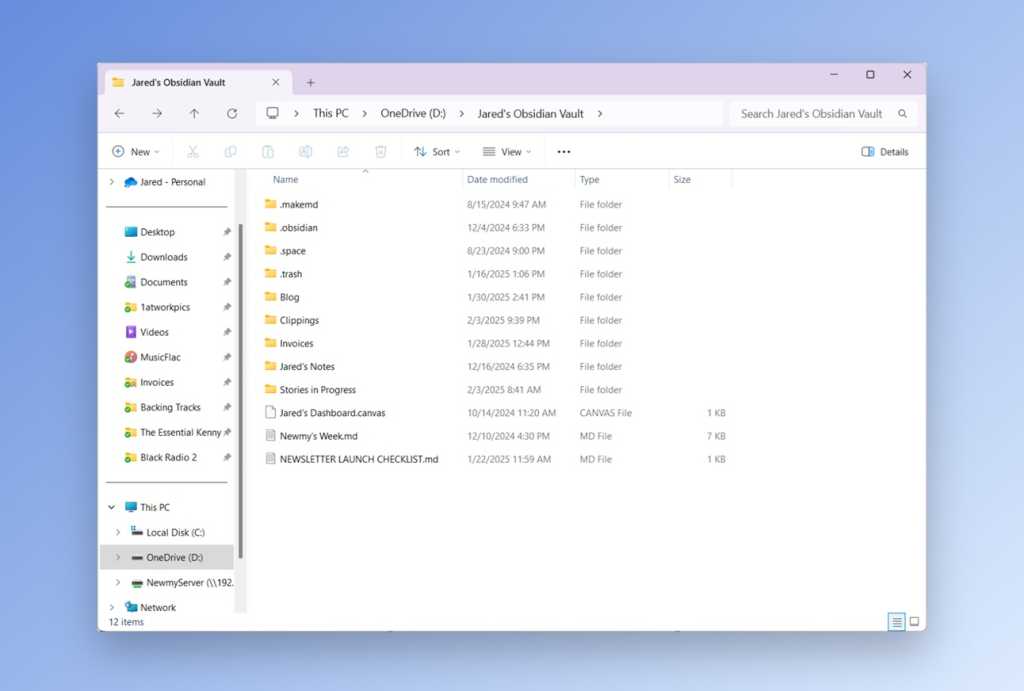1024x691 pixels.
Task: Click the Copy icon in the toolbar
Action: [x=231, y=151]
